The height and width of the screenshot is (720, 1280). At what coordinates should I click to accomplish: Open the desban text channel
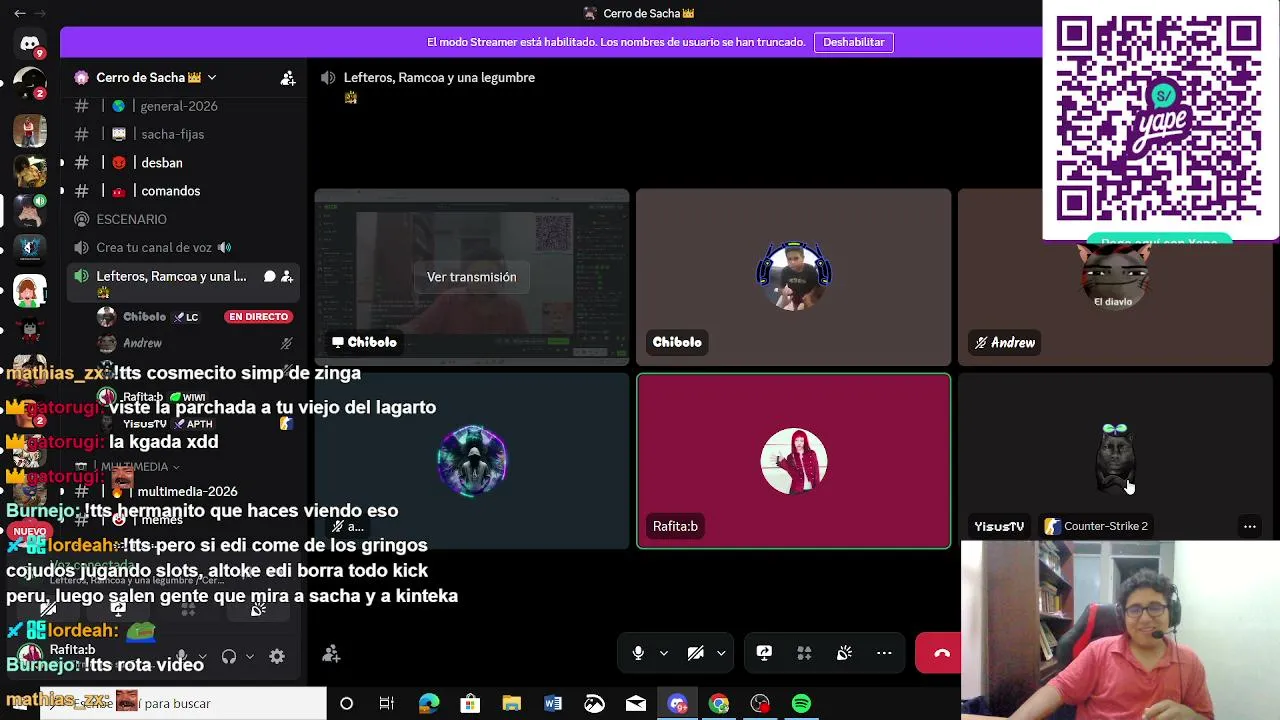coord(162,162)
